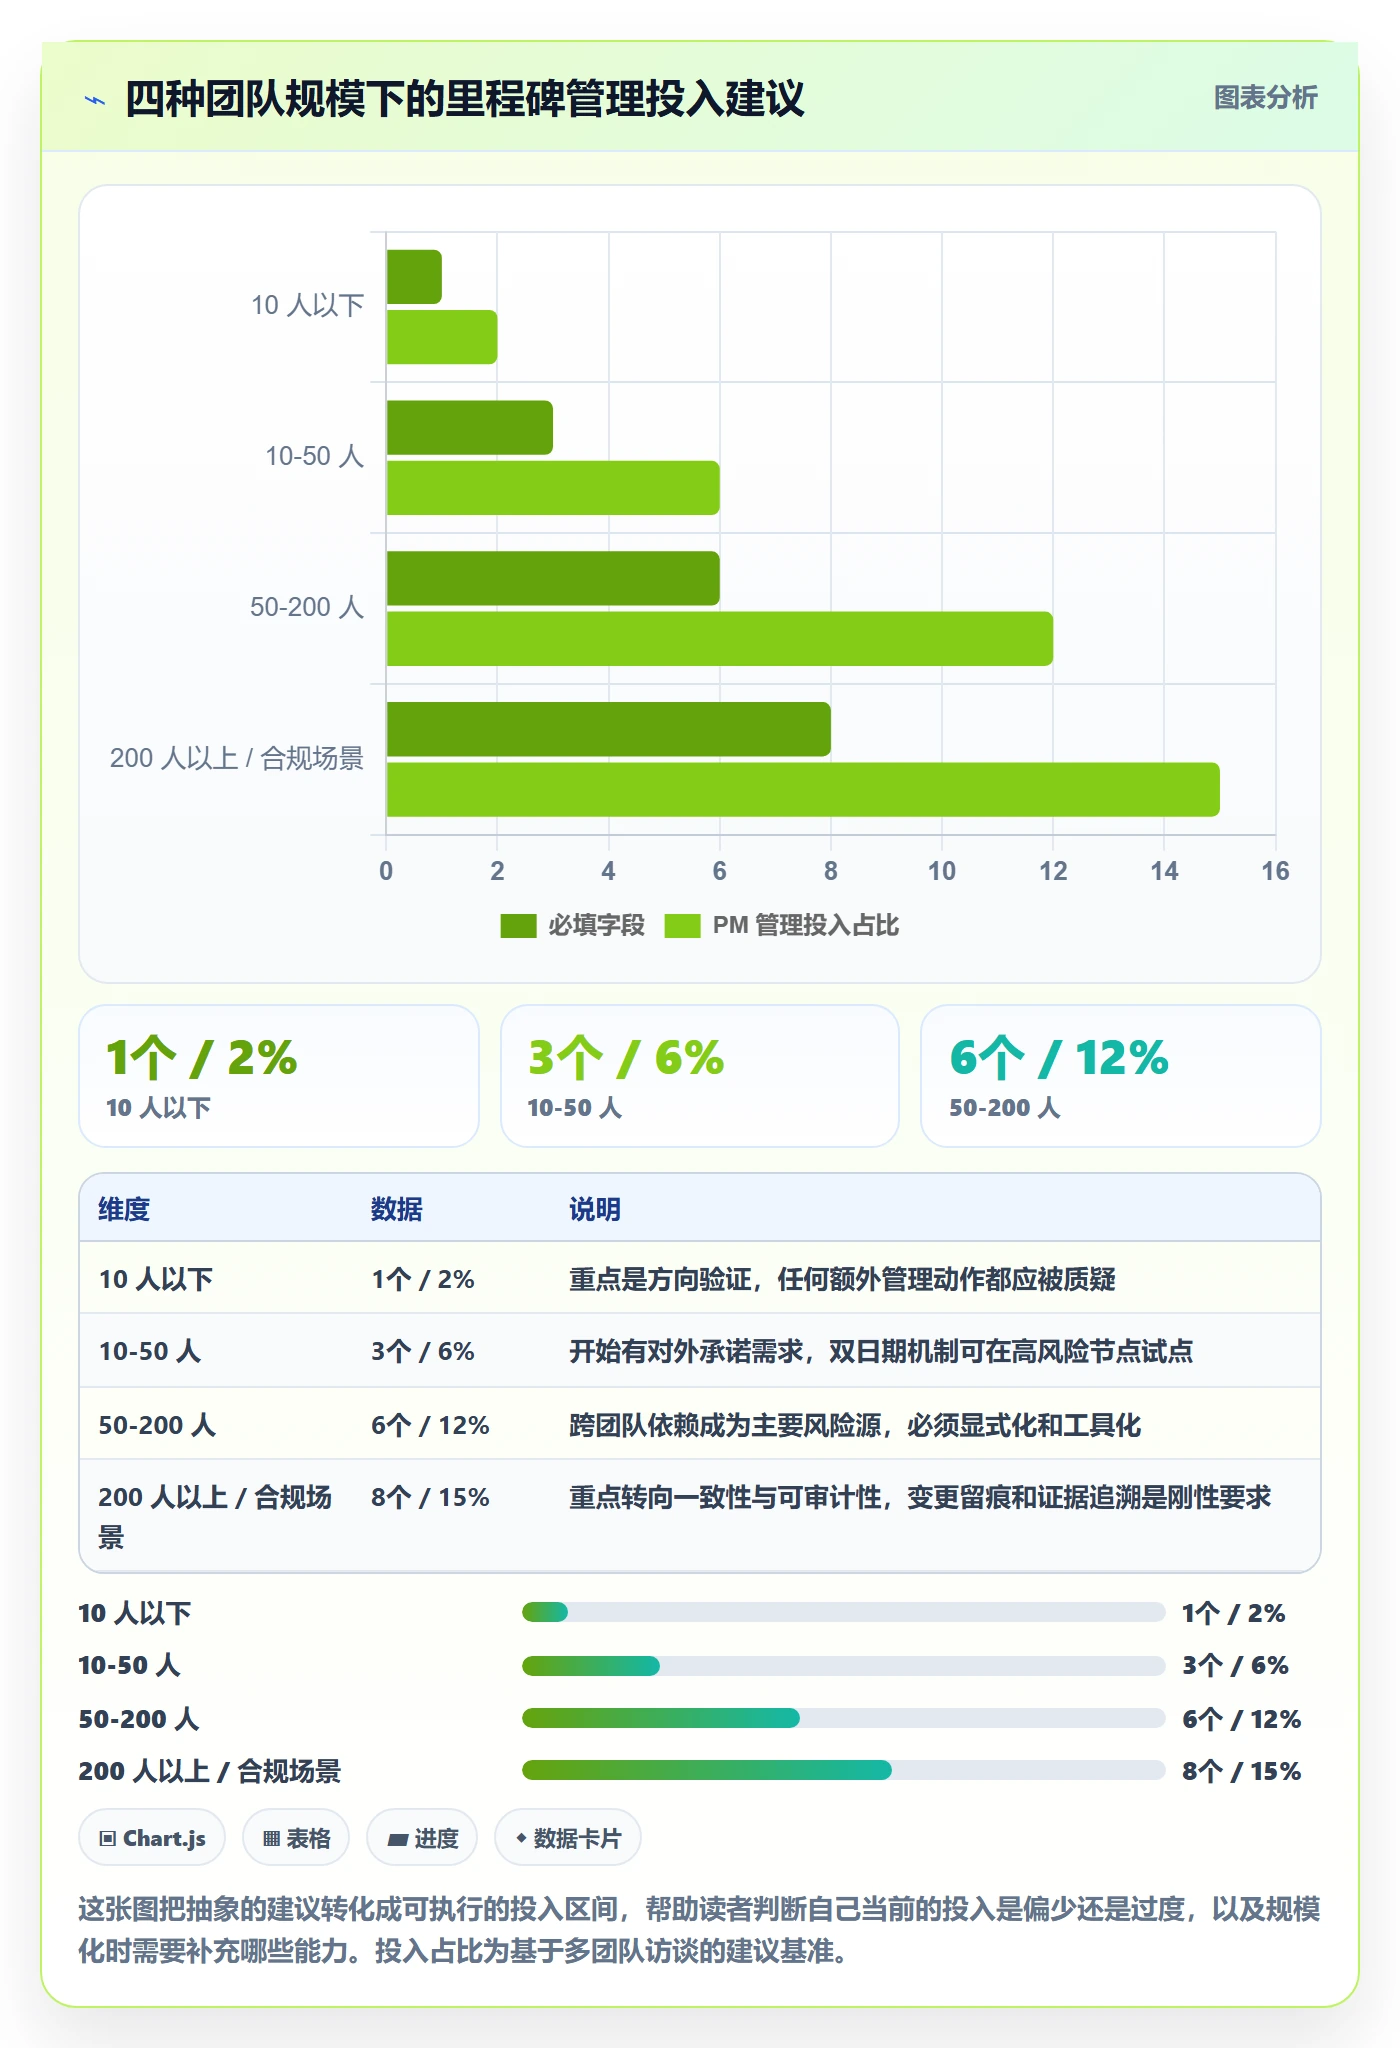Click the 10 人以下 progress bar
The width and height of the screenshot is (1400, 2048).
pos(843,1612)
